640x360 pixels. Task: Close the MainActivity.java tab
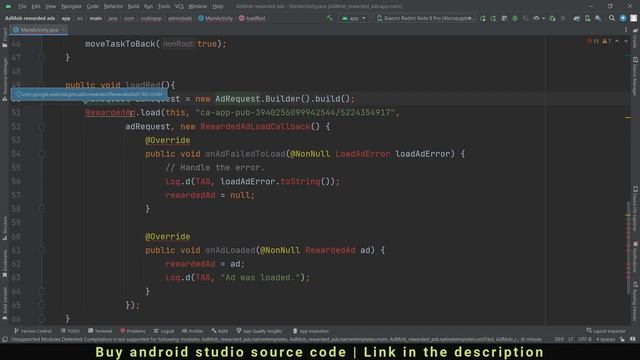(64, 30)
